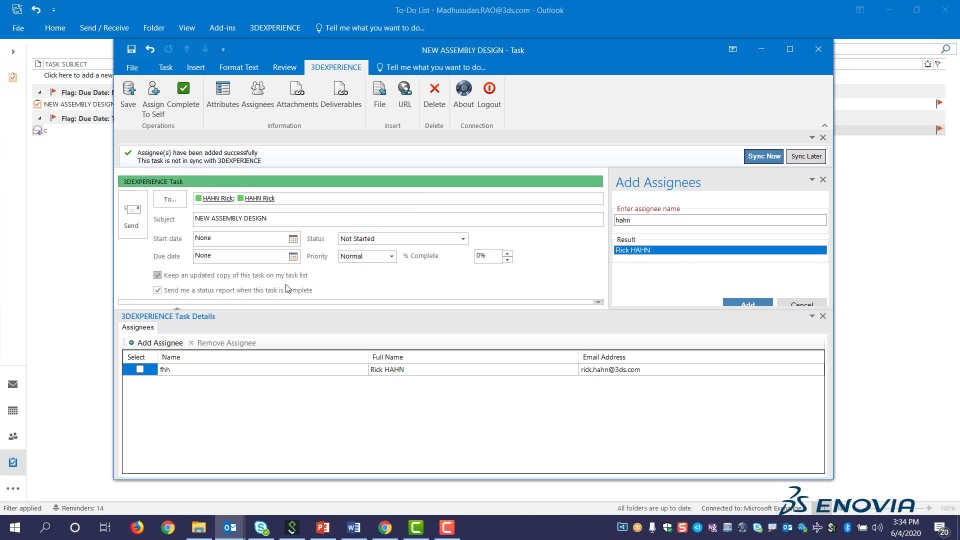Tick the Select checkbox for Rick HAHN row
This screenshot has height=540, width=960.
click(140, 369)
